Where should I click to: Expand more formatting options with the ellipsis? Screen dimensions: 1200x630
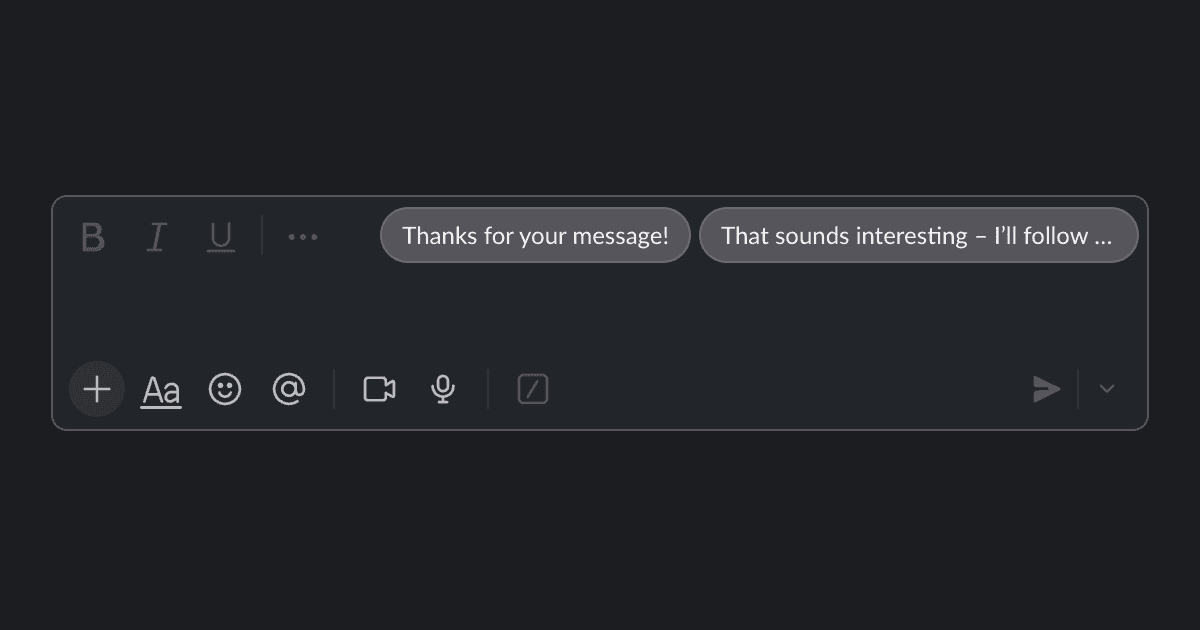pos(303,236)
